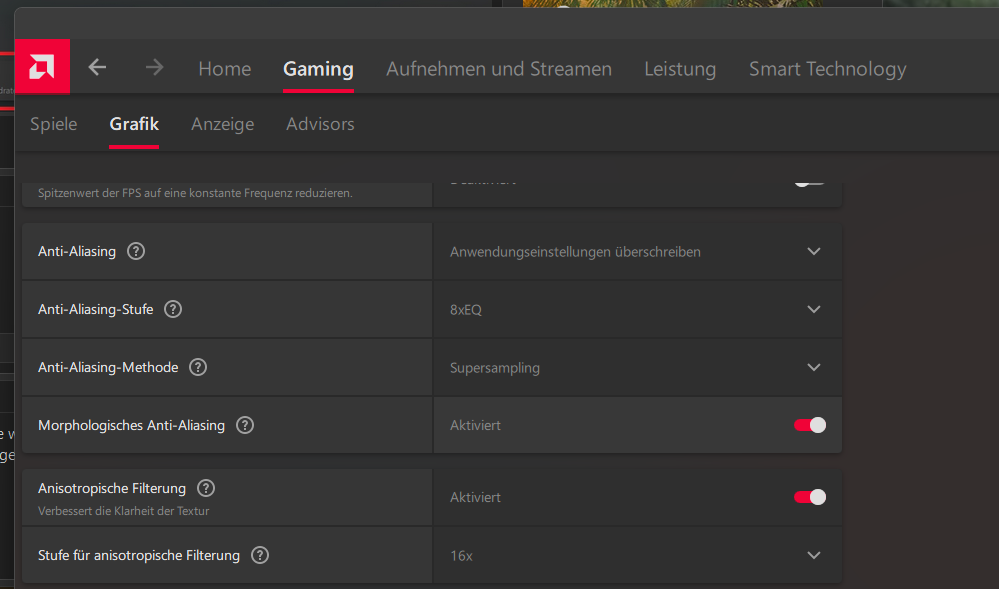The height and width of the screenshot is (589, 999).
Task: Click the question mark beside Stufe für anisotropische Filterung
Action: (259, 555)
